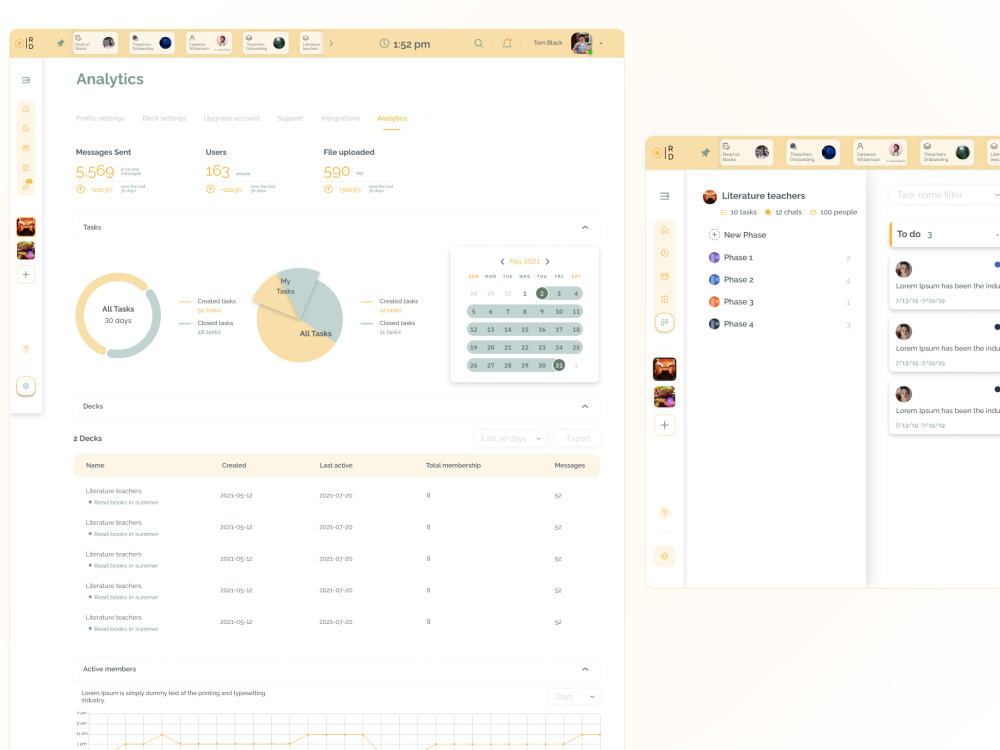Go to Home in Analytics sidebar
This screenshot has width=1000, height=750.
coord(26,109)
